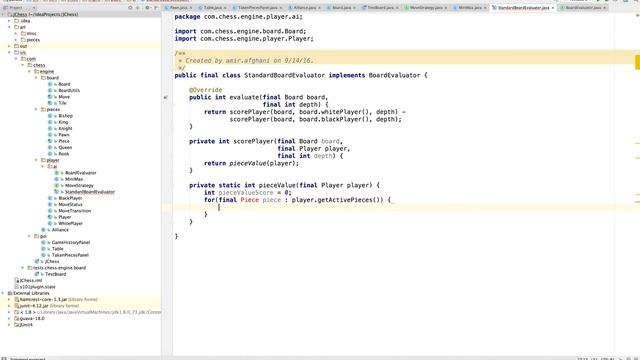Click the collapse-all icon in Project panel header
Image resolution: width=640 pixels, height=360 pixels.
tap(138, 8)
